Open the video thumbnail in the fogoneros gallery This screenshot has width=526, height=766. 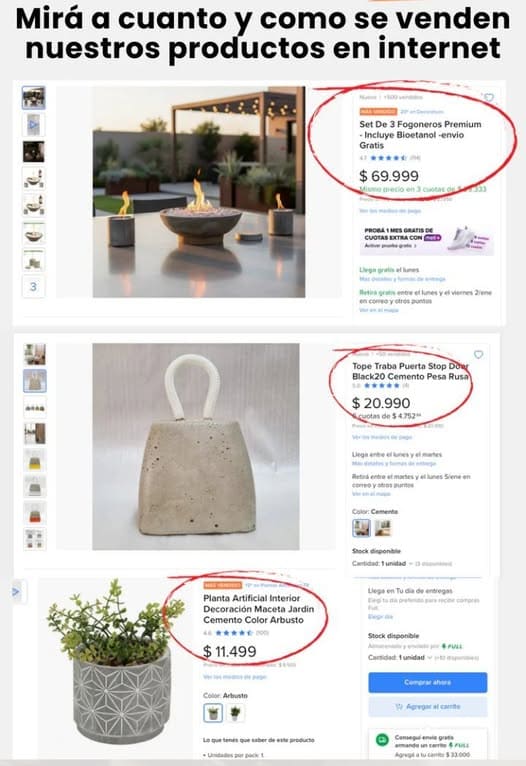[x=34, y=125]
